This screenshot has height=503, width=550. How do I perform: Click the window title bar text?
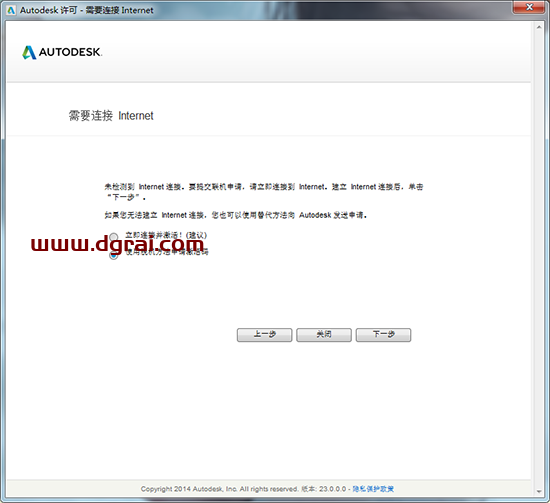pos(87,10)
